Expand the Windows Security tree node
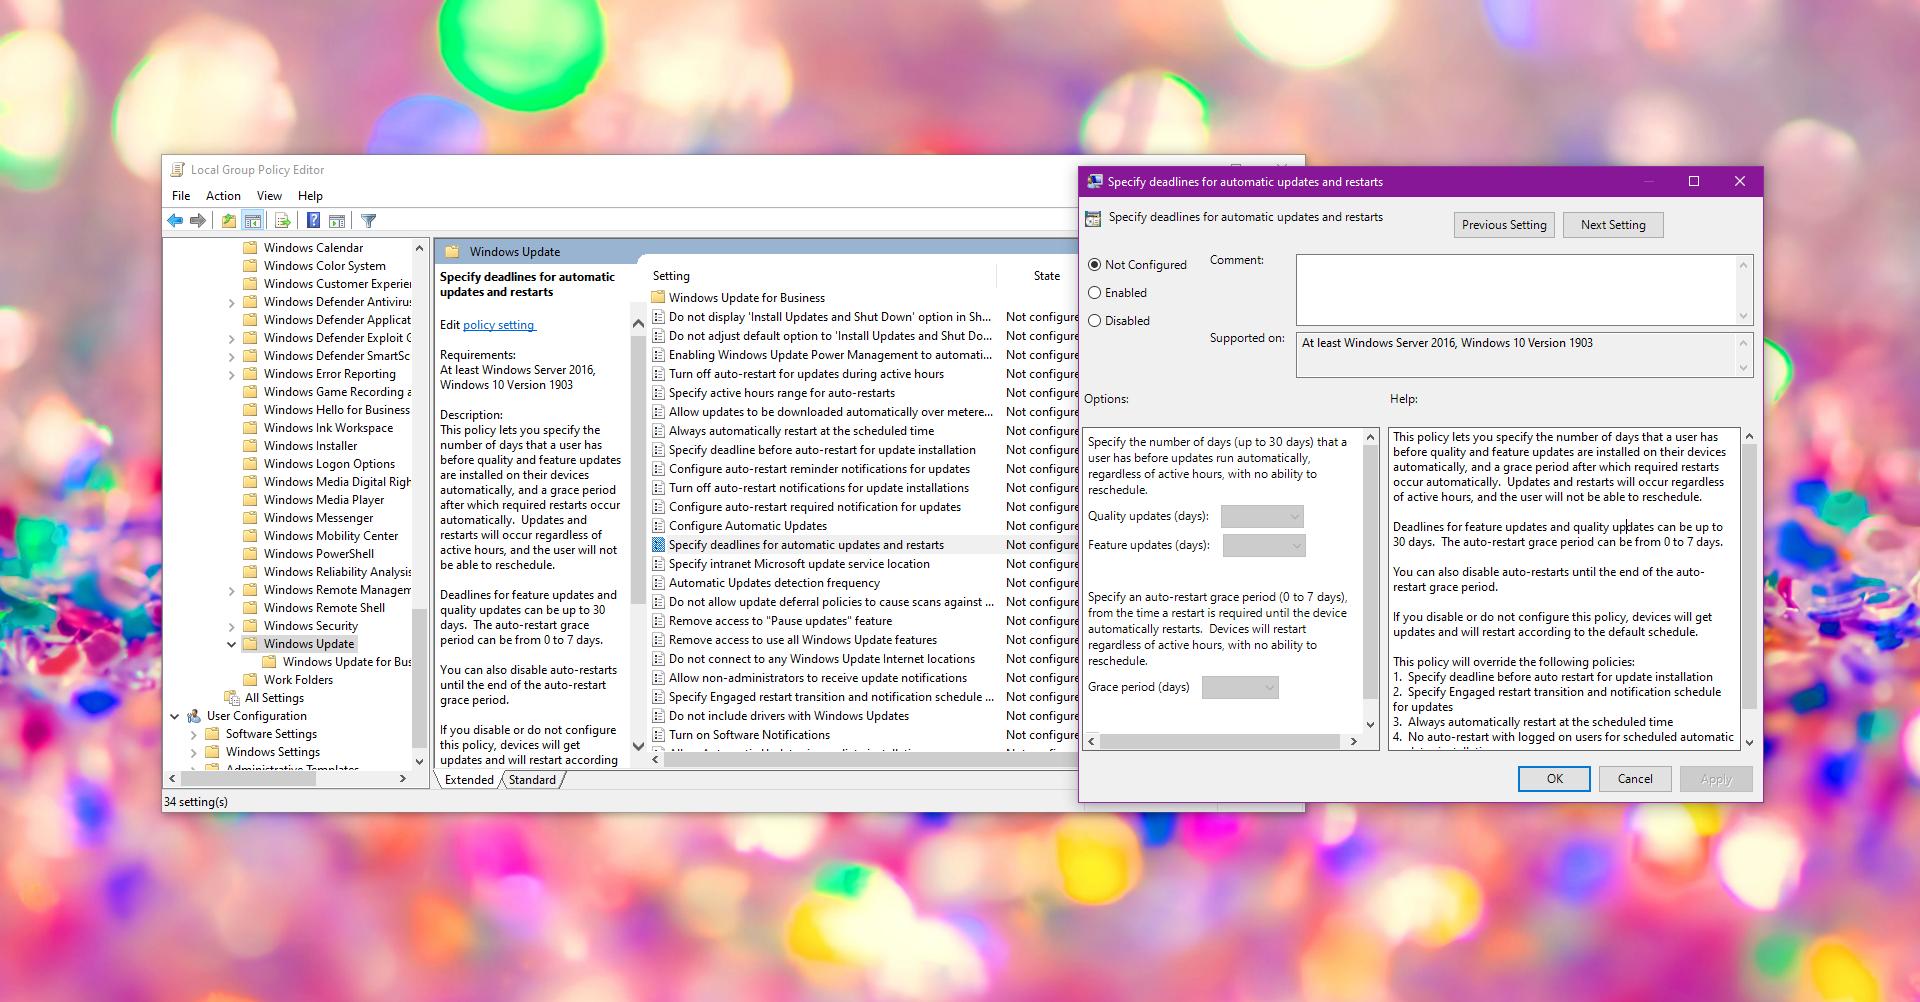This screenshot has height=1002, width=1920. click(x=232, y=626)
